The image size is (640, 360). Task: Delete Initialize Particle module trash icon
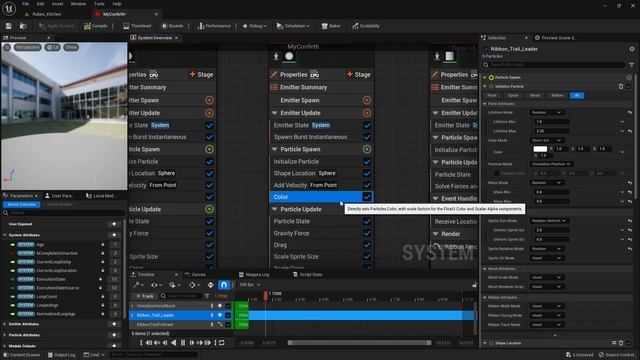click(x=621, y=86)
